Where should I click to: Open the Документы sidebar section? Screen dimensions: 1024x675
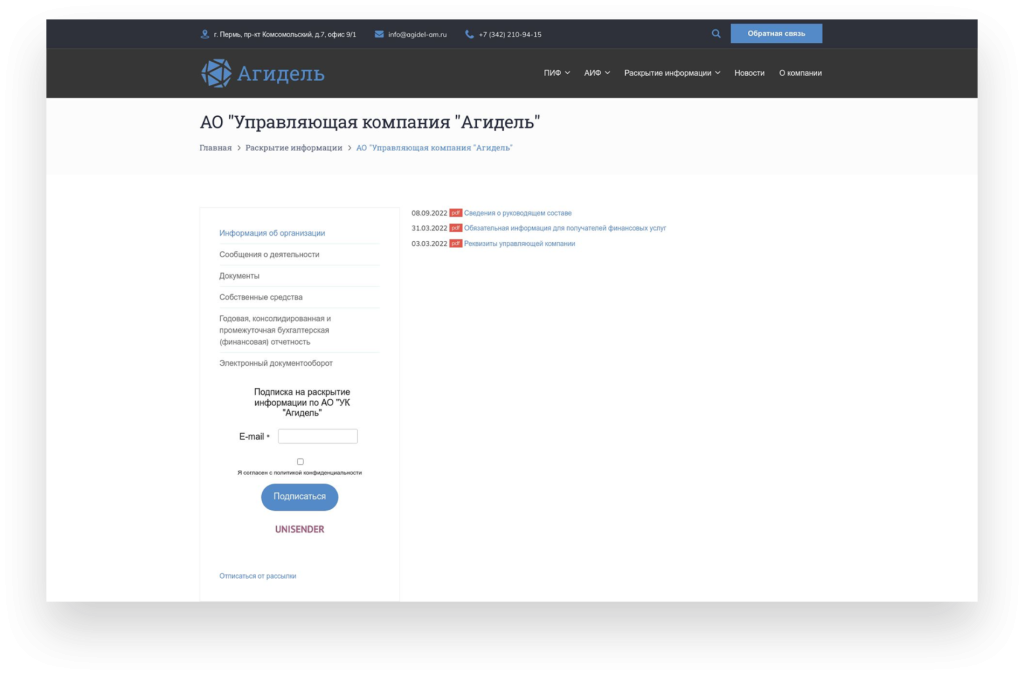(x=240, y=275)
